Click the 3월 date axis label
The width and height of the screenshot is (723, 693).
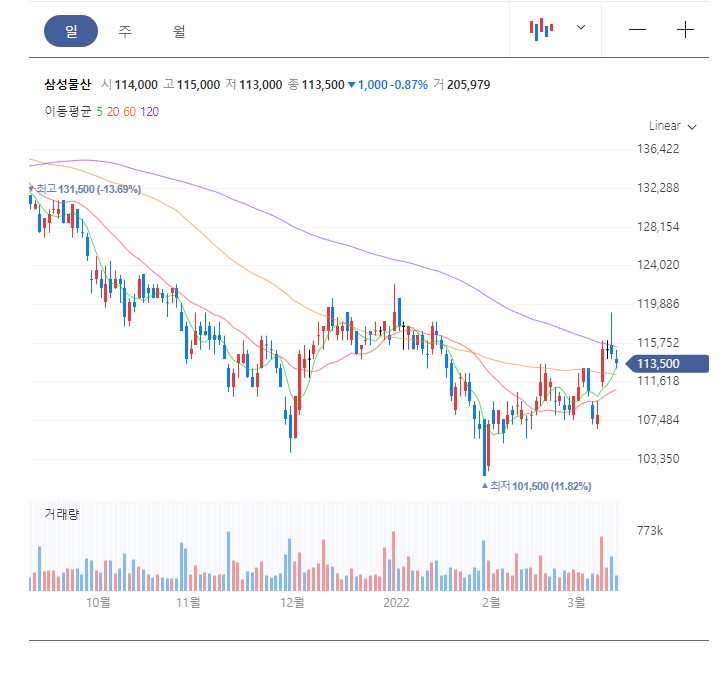576,602
